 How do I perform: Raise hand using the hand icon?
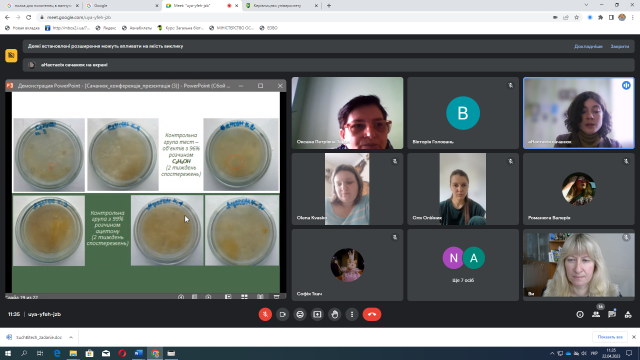[x=335, y=314]
